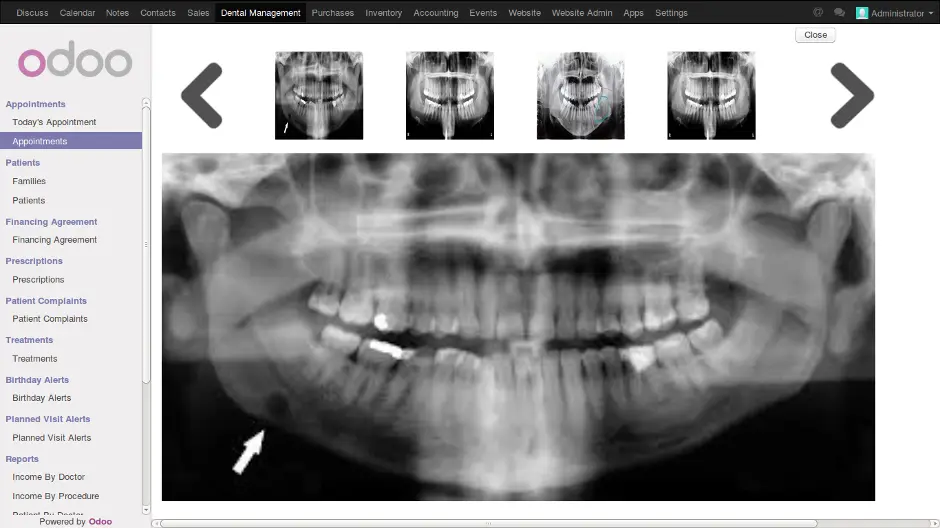Open the Calendar menu
Image resolution: width=940 pixels, height=528 pixels.
click(x=77, y=13)
